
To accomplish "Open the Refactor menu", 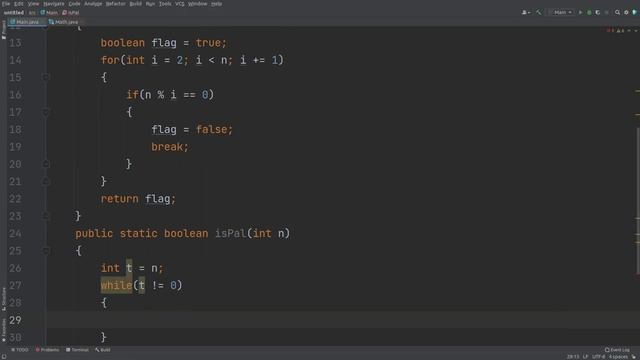I will [116, 4].
